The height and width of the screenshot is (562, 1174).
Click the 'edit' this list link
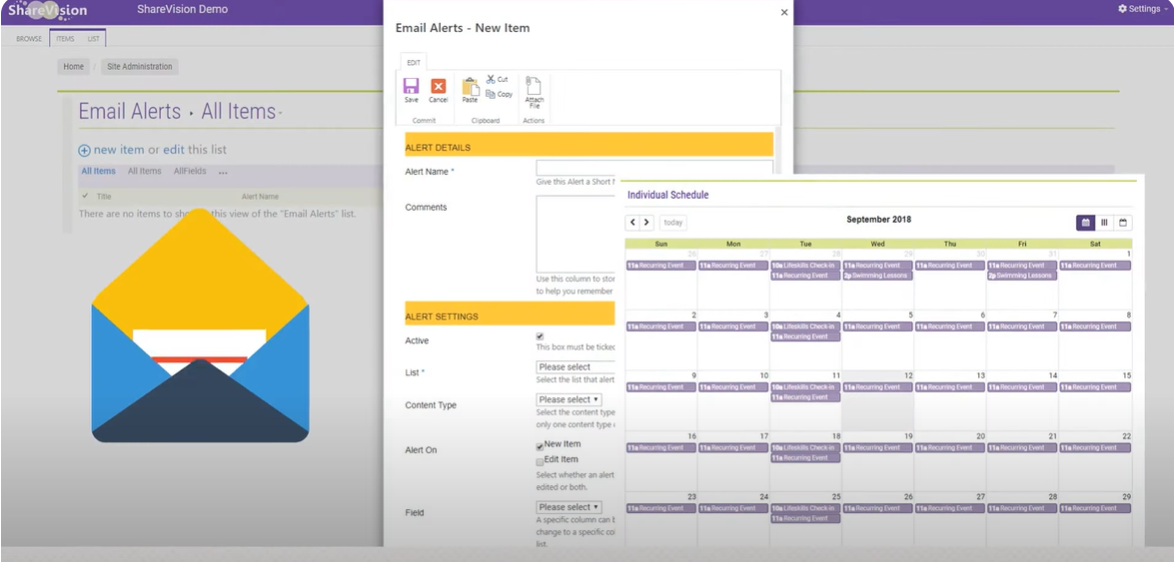tap(174, 150)
